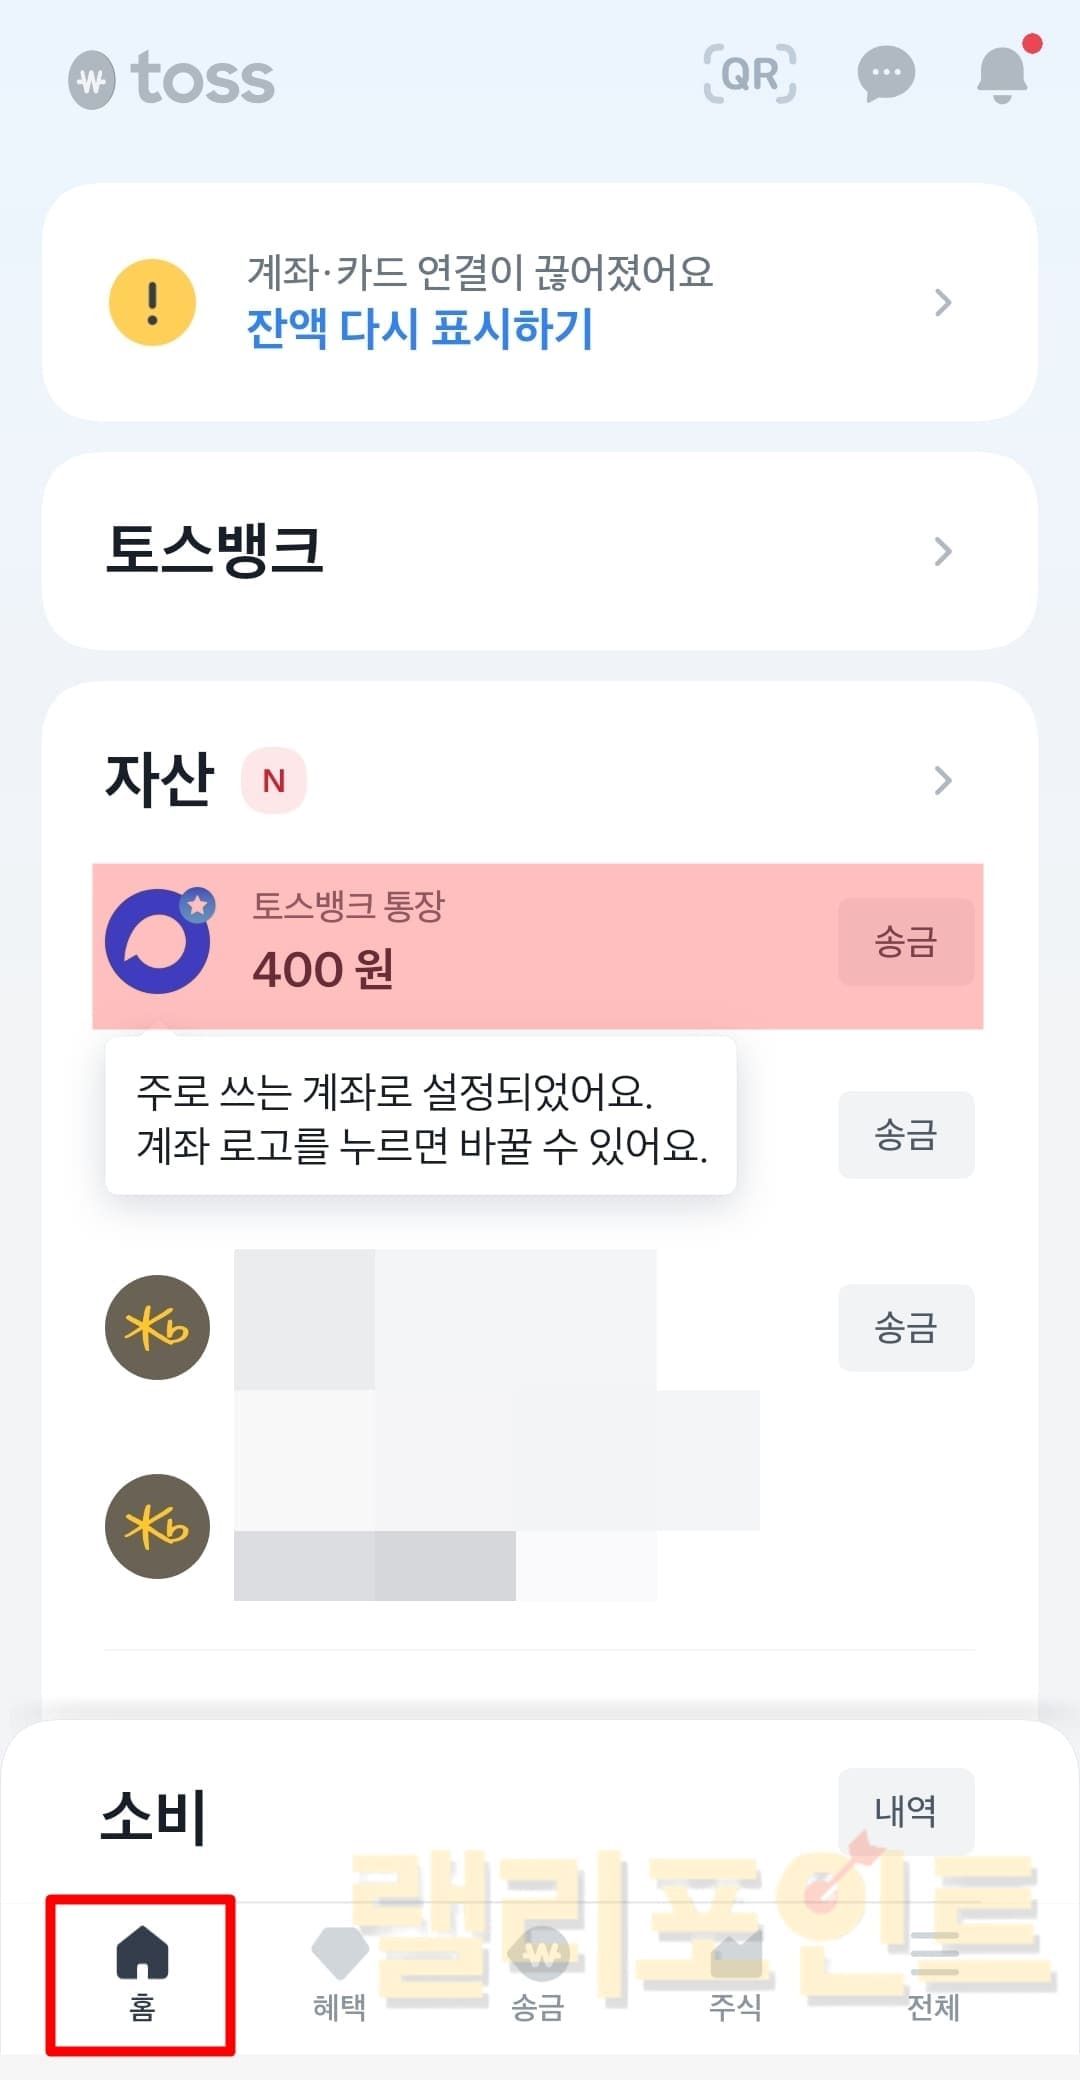The height and width of the screenshot is (2080, 1080).
Task: Open the chat messages icon
Action: [x=886, y=74]
